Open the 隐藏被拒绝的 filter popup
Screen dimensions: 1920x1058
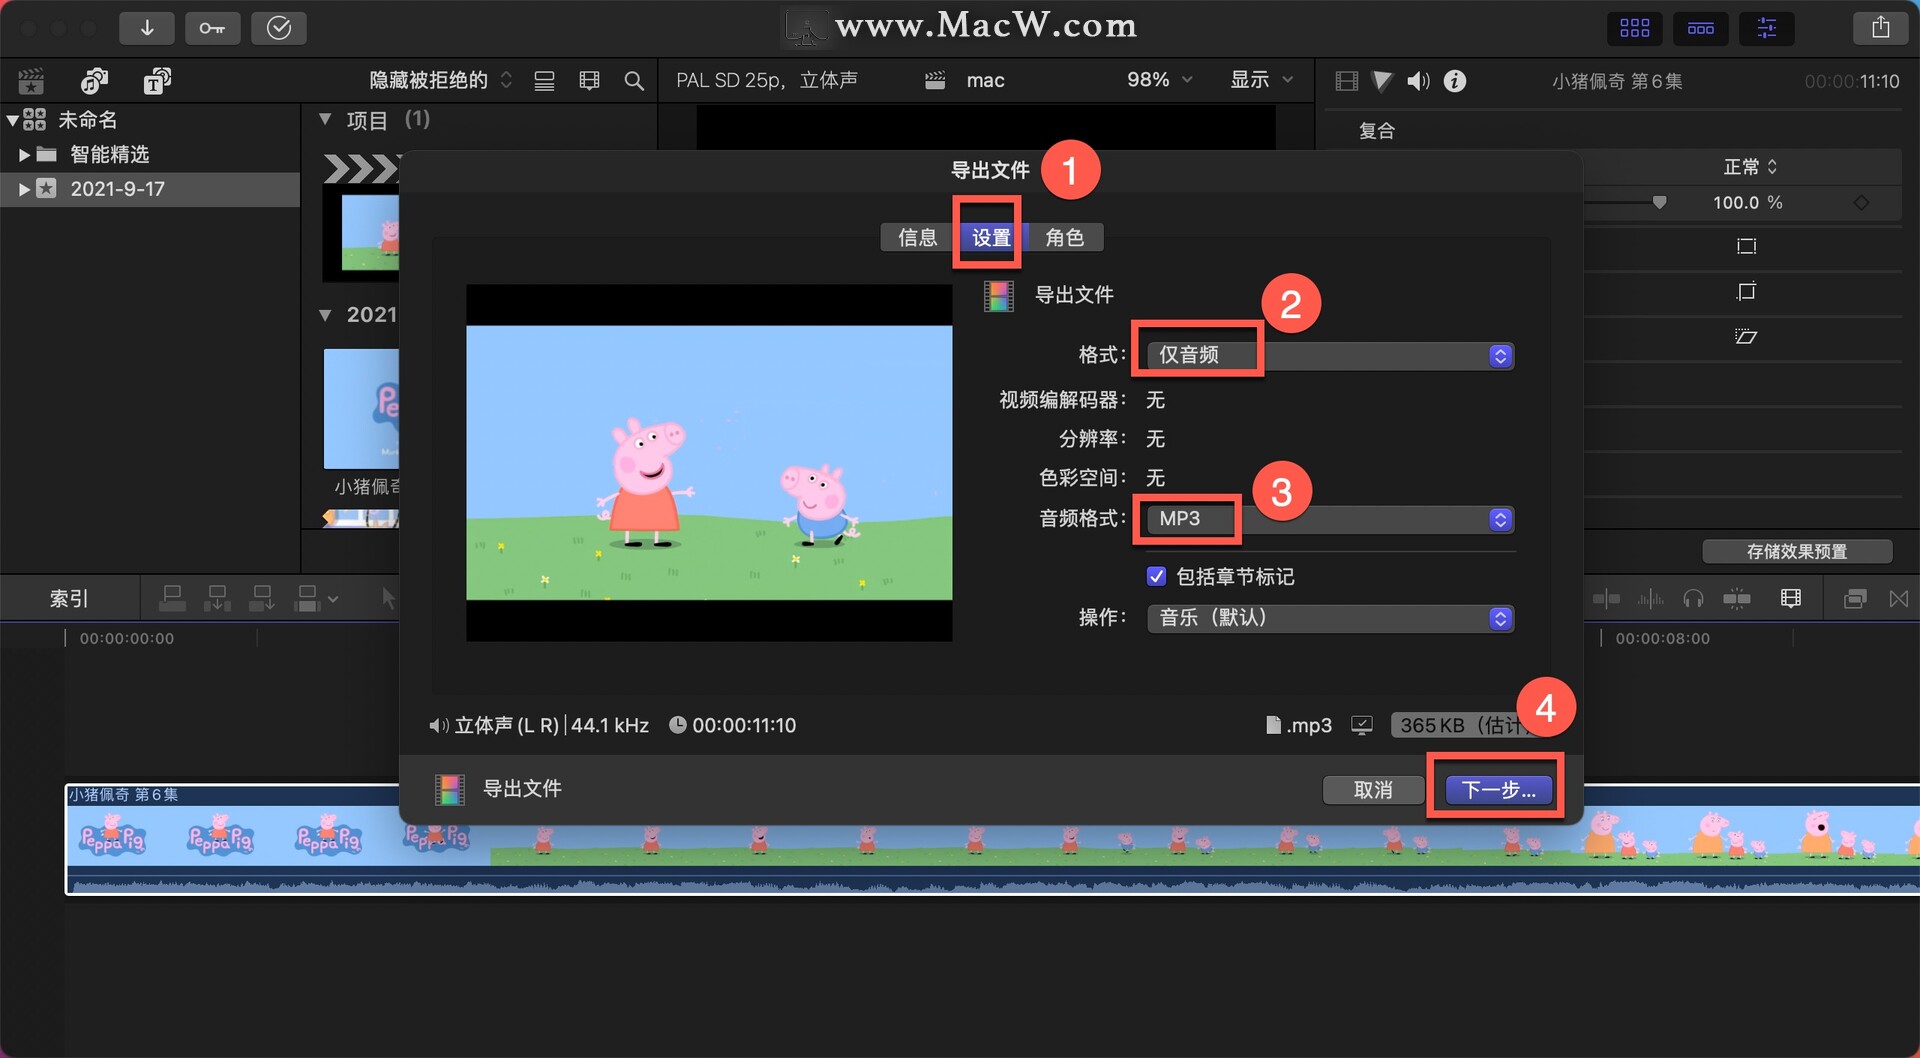click(x=440, y=81)
